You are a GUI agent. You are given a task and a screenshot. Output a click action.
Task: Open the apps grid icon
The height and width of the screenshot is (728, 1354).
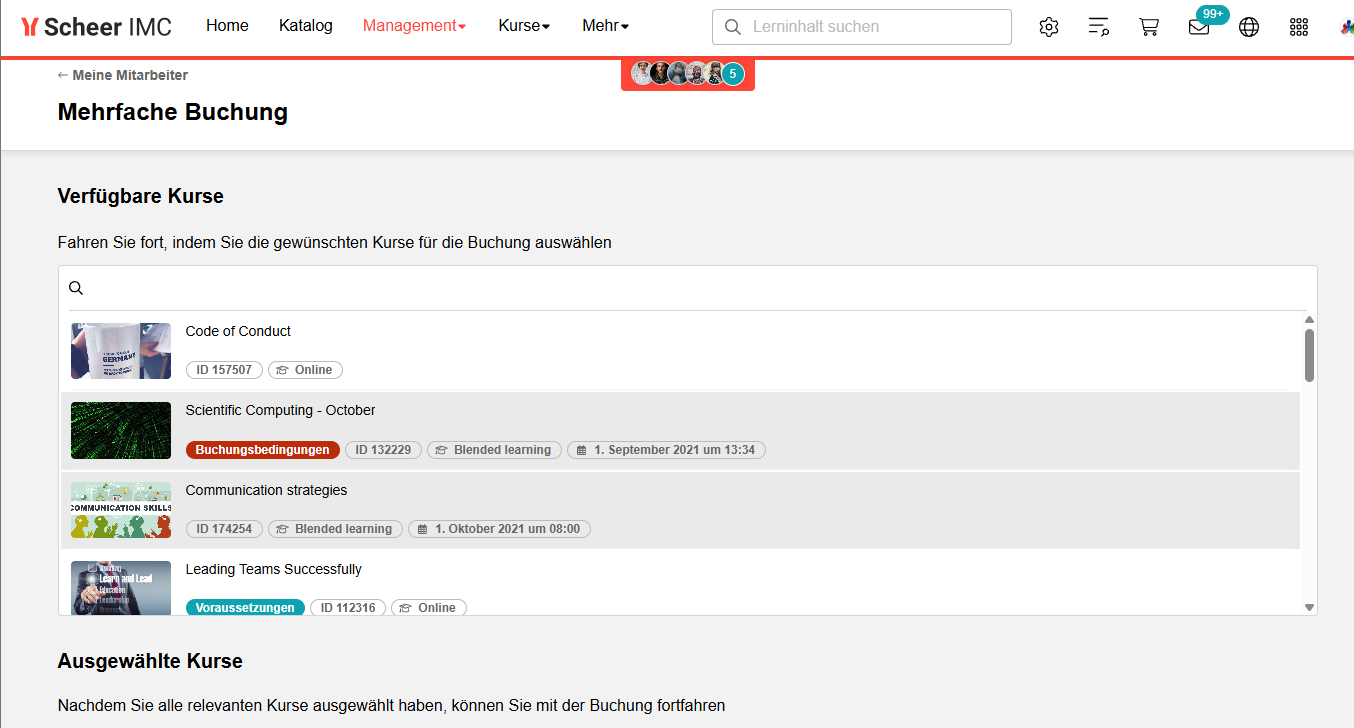[x=1299, y=27]
